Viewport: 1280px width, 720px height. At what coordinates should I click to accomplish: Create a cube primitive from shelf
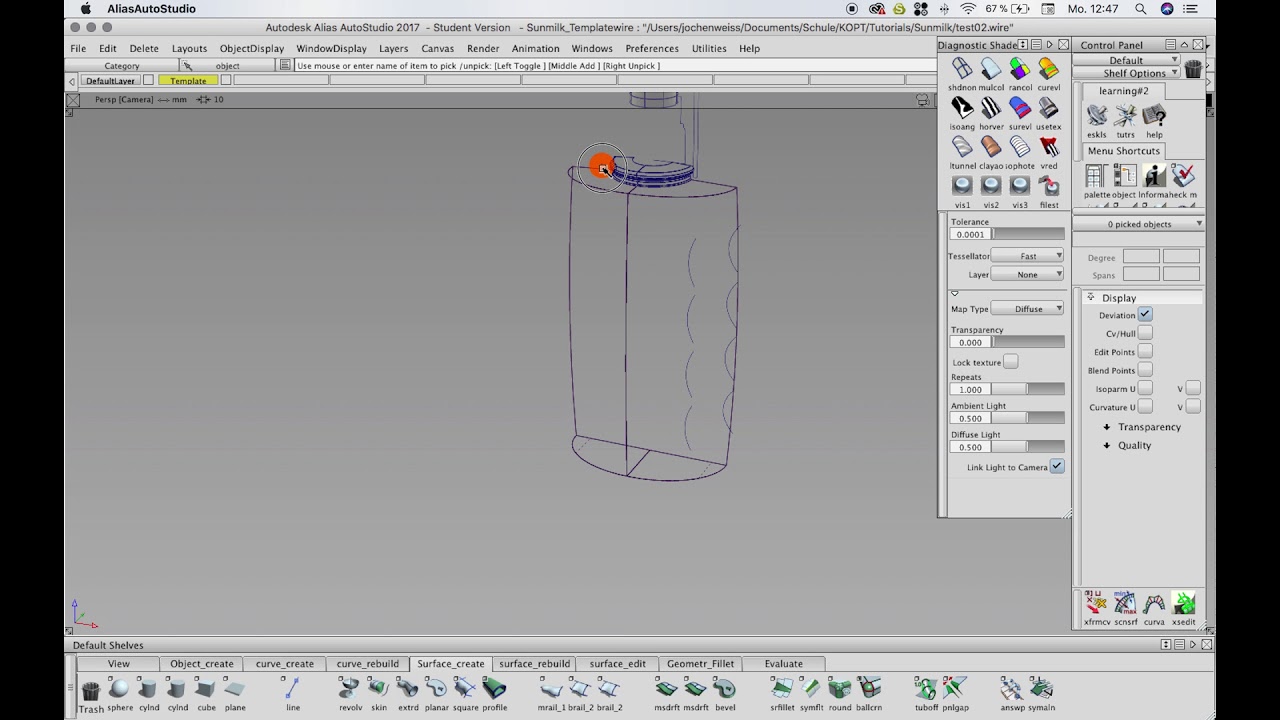coord(206,689)
